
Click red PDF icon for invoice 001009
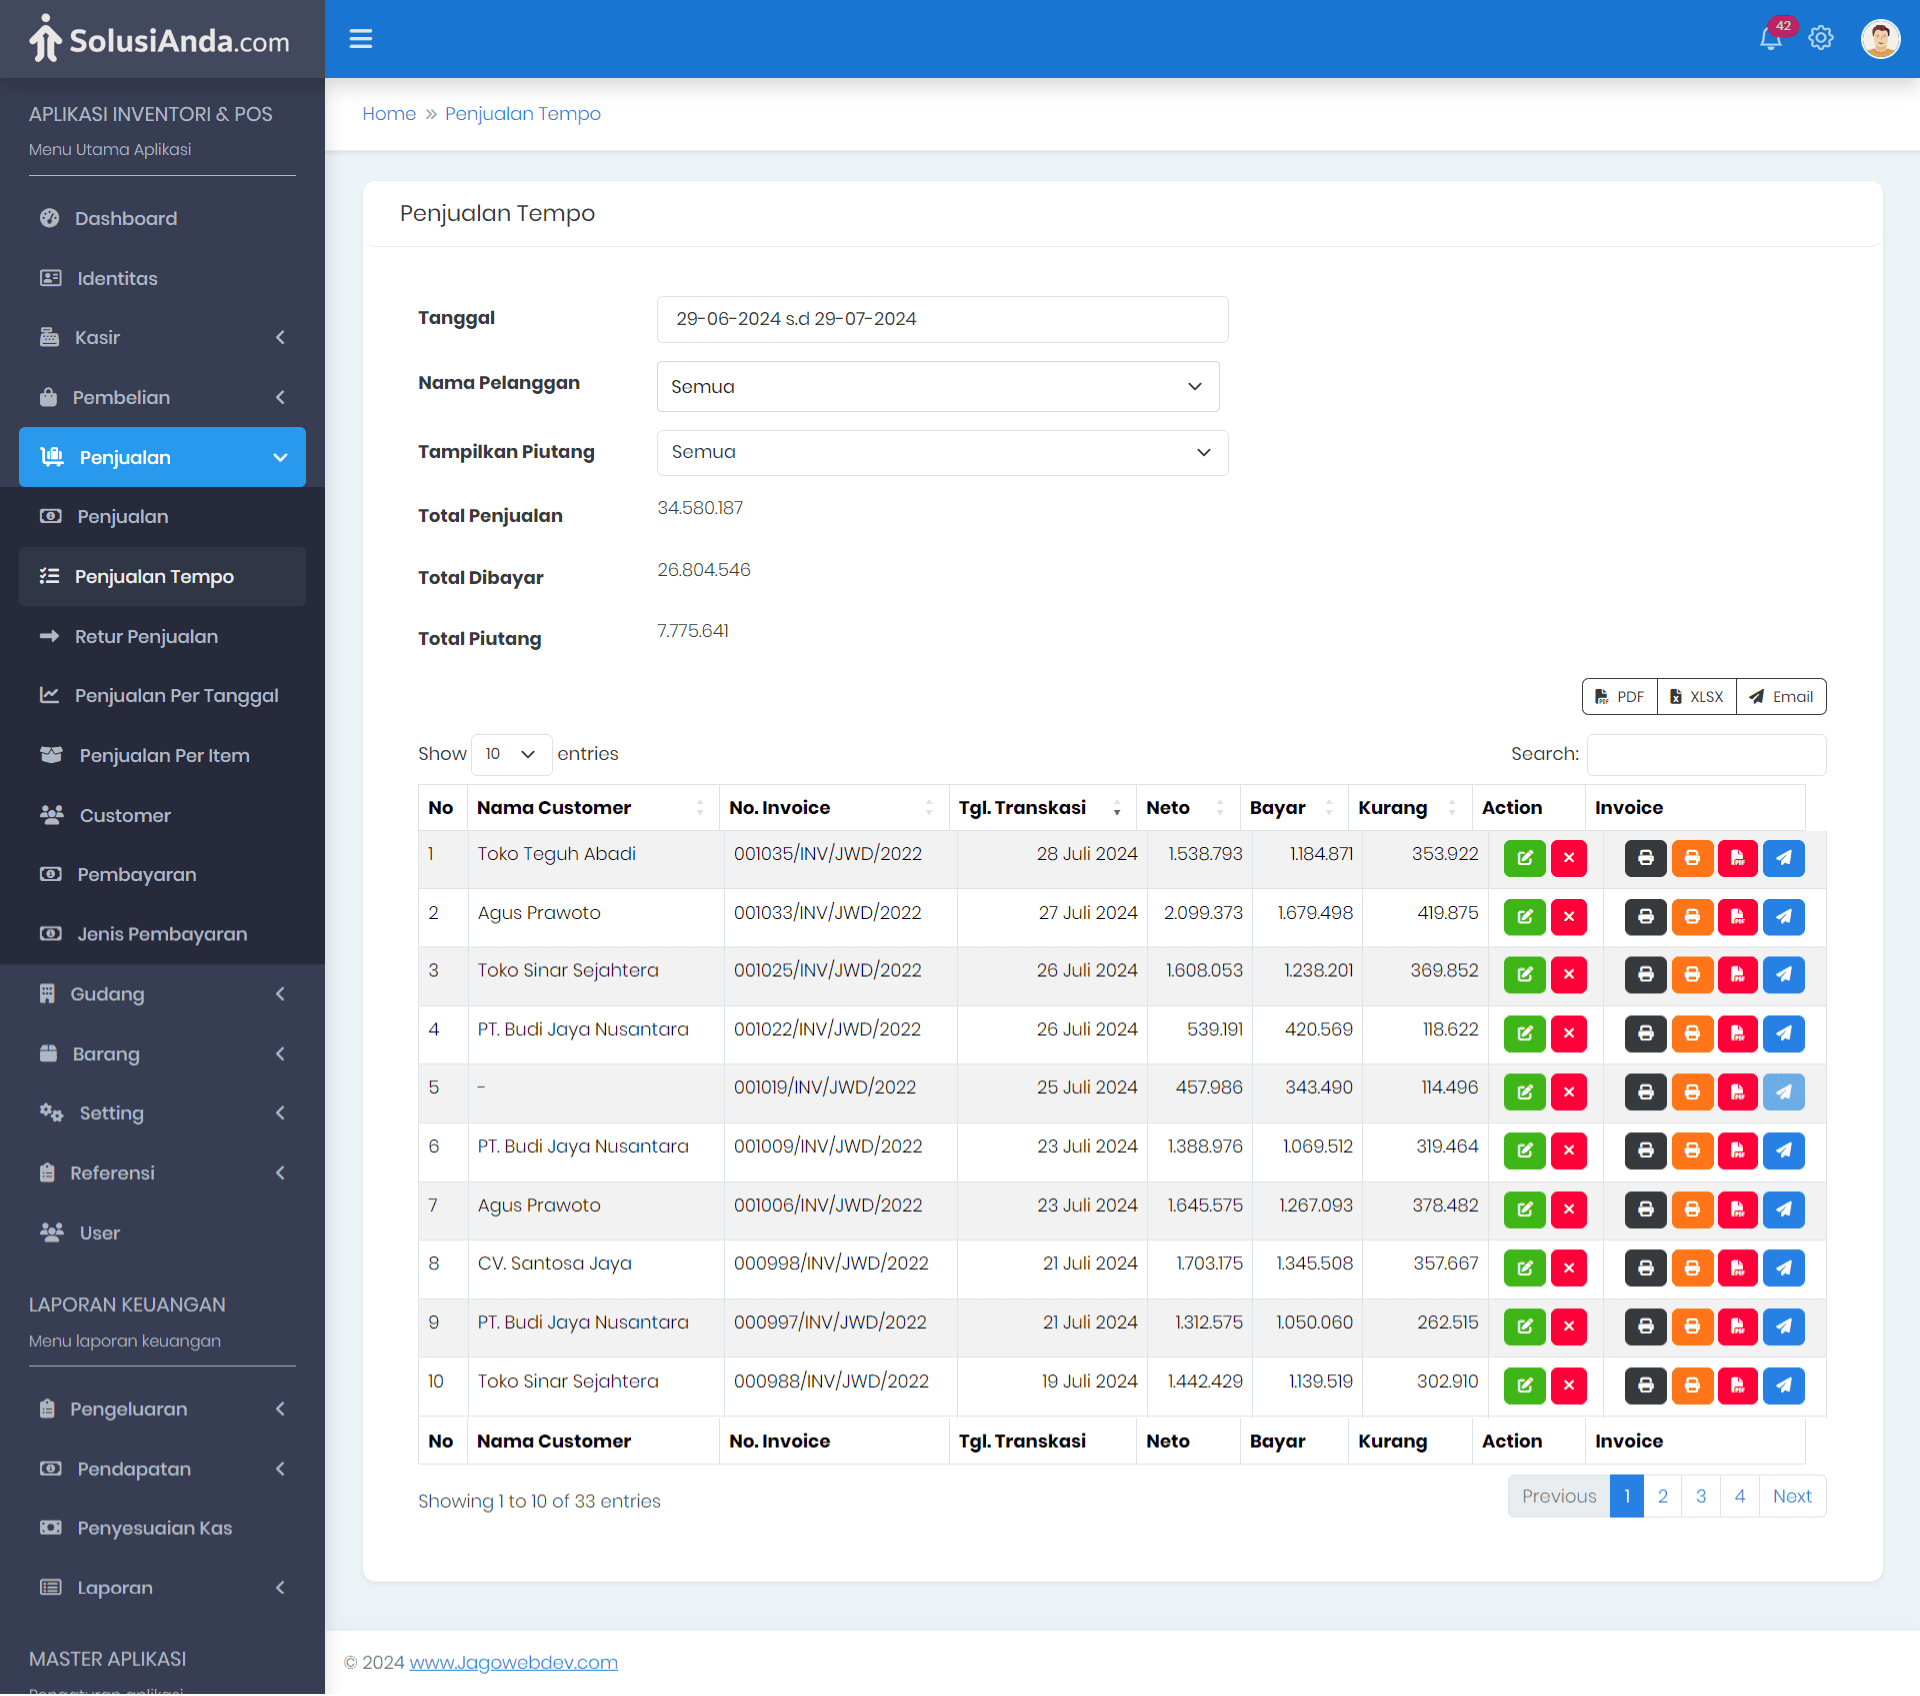point(1738,1151)
